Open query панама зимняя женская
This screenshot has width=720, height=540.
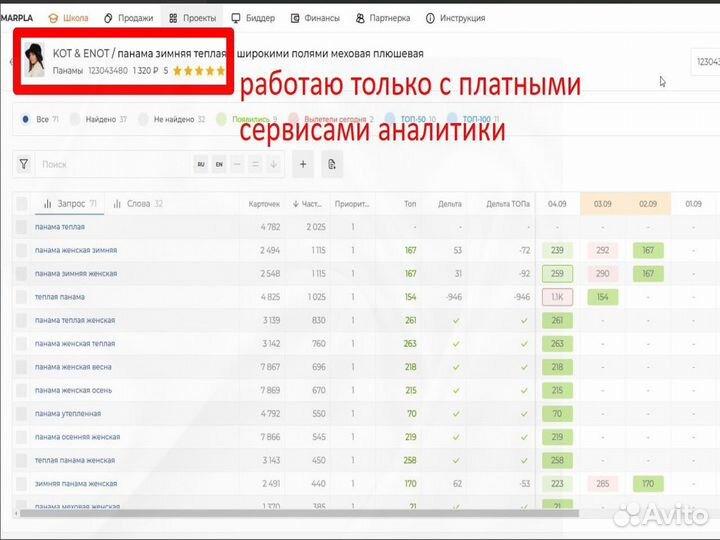(x=76, y=274)
